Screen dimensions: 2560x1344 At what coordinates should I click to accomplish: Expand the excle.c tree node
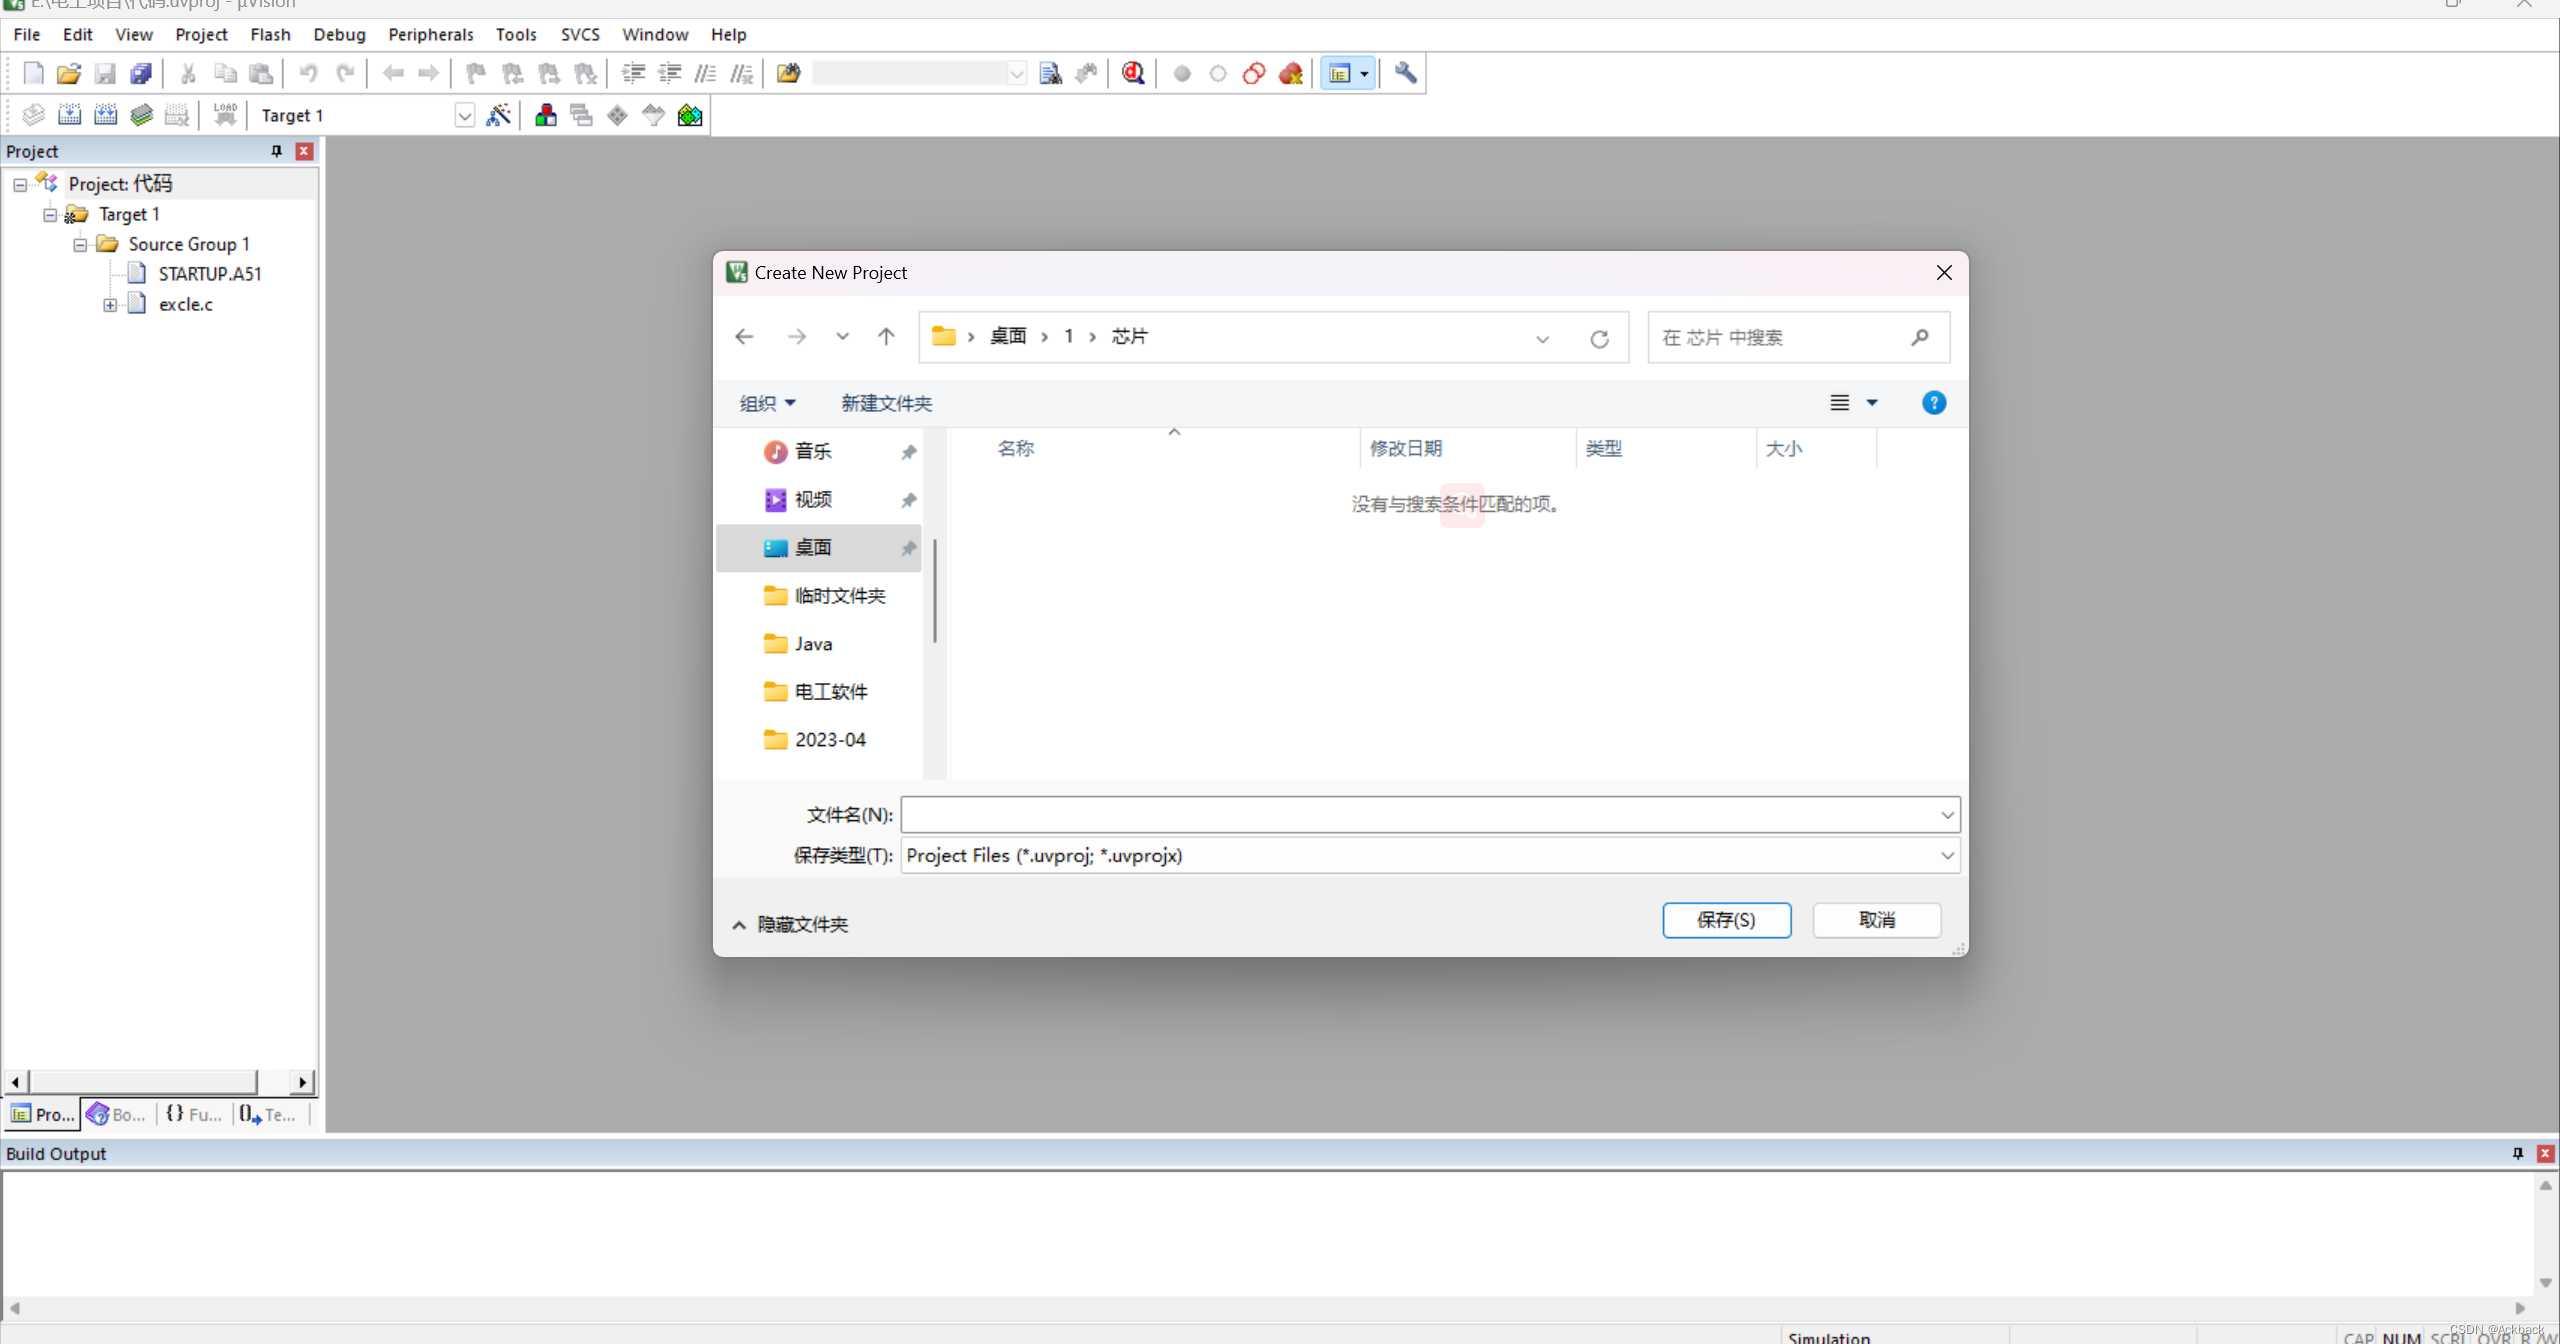[110, 304]
